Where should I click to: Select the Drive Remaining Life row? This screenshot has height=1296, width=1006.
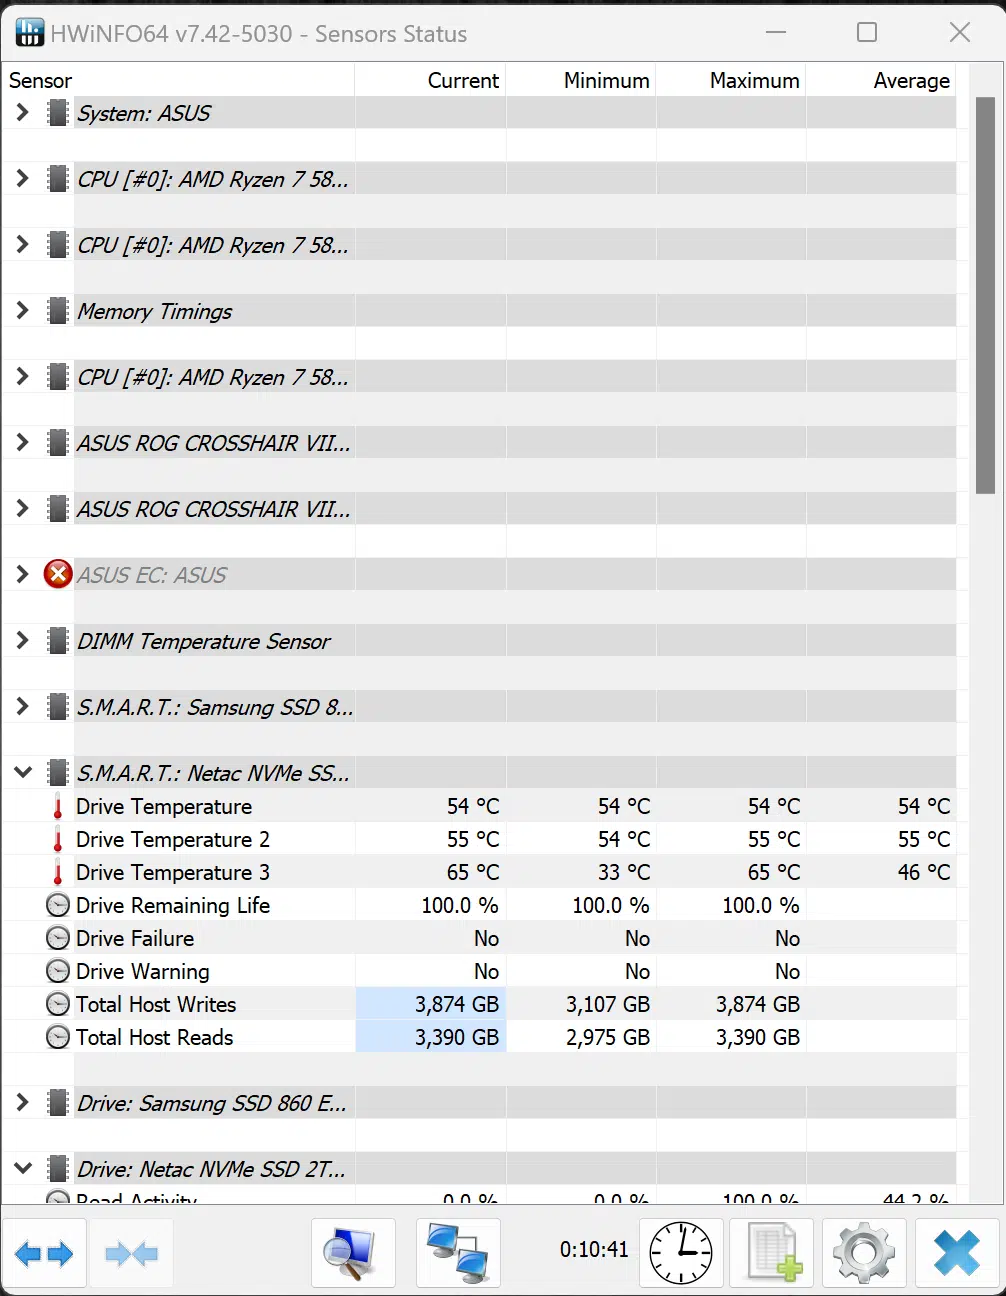pyautogui.click(x=172, y=905)
